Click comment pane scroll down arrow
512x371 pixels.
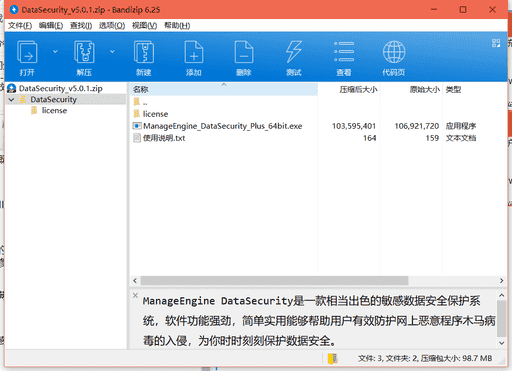tap(501, 343)
